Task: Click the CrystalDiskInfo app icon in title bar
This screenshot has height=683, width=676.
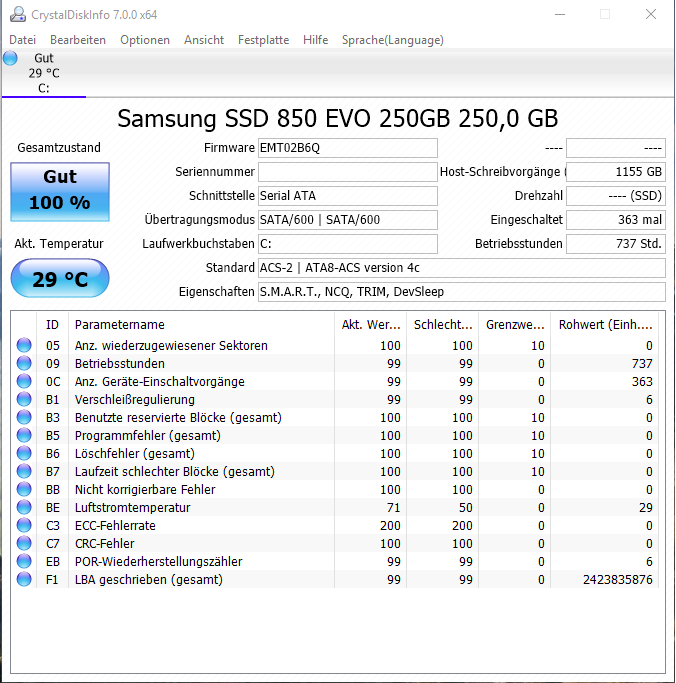Action: (x=18, y=14)
